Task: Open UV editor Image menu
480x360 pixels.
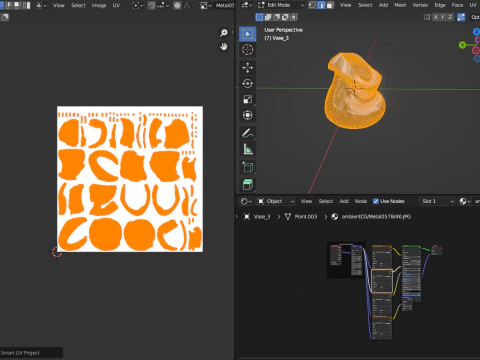Action: pos(99,5)
